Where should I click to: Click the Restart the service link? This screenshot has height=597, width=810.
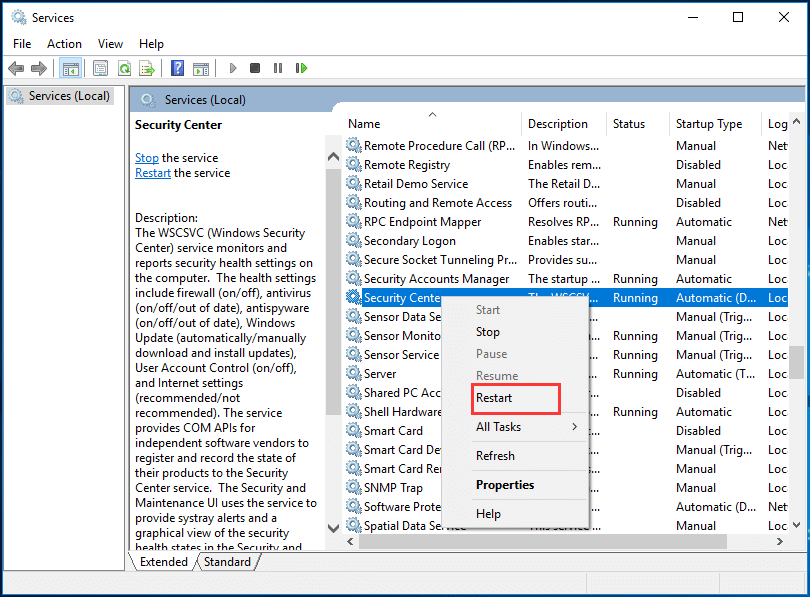(153, 173)
